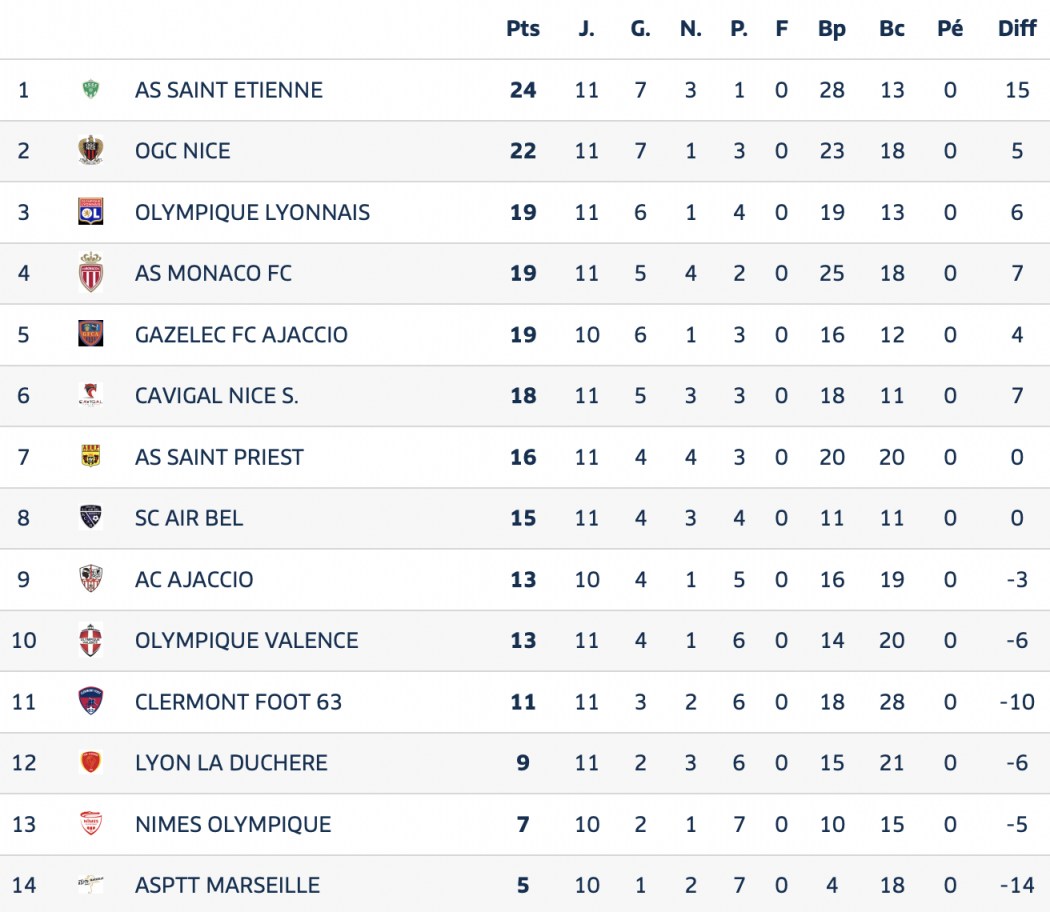Click the Bp column header
Screen dimensions: 1050x912
tap(832, 29)
